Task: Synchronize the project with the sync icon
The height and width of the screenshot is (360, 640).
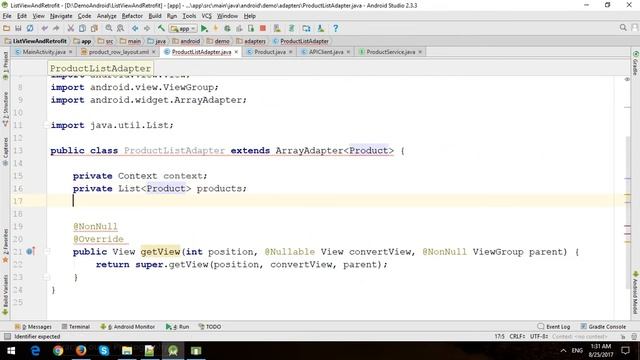Action: click(30, 28)
